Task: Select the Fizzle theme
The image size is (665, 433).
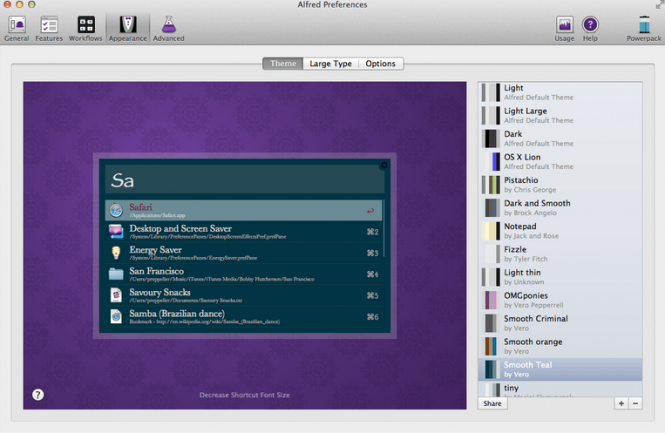Action: coord(560,254)
